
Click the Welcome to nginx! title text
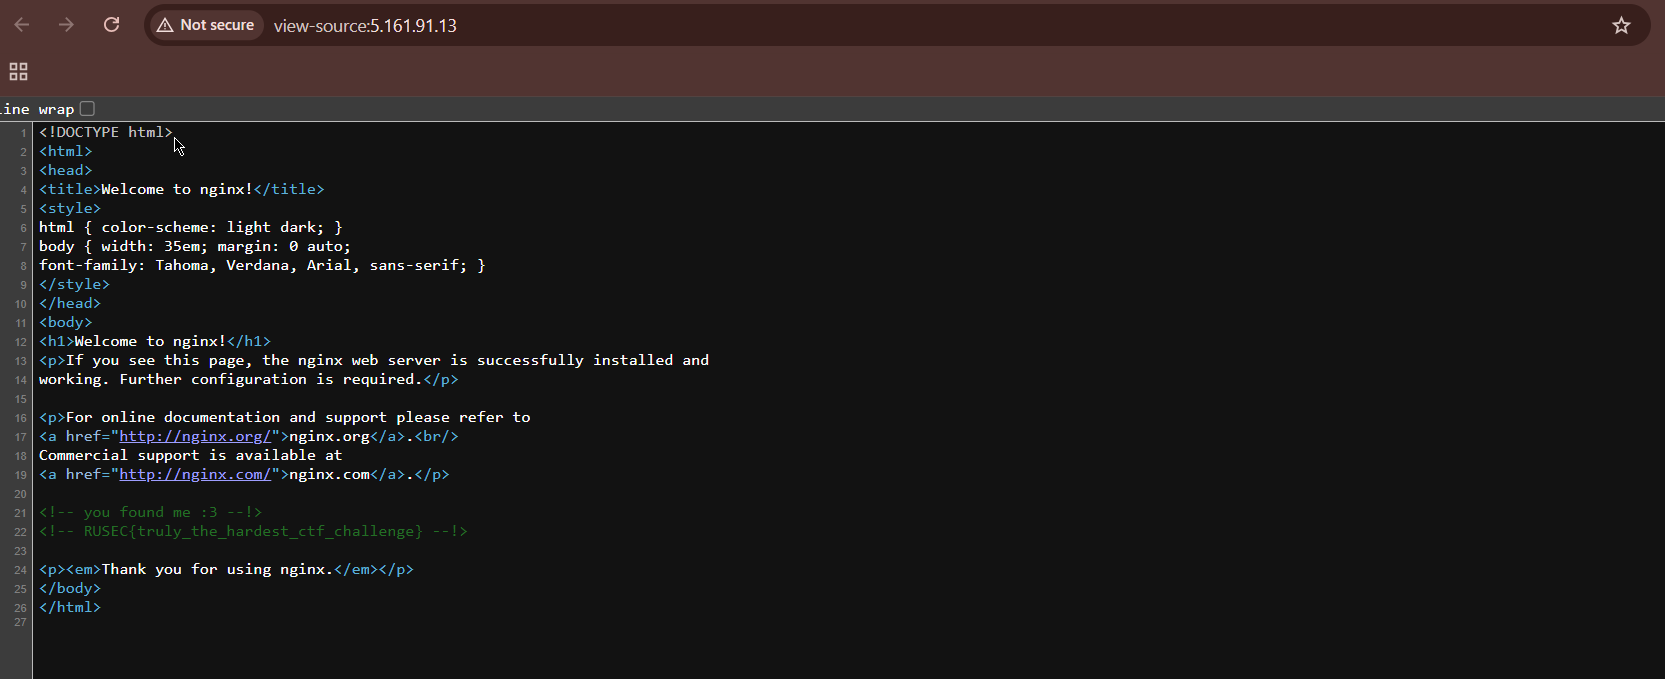176,189
